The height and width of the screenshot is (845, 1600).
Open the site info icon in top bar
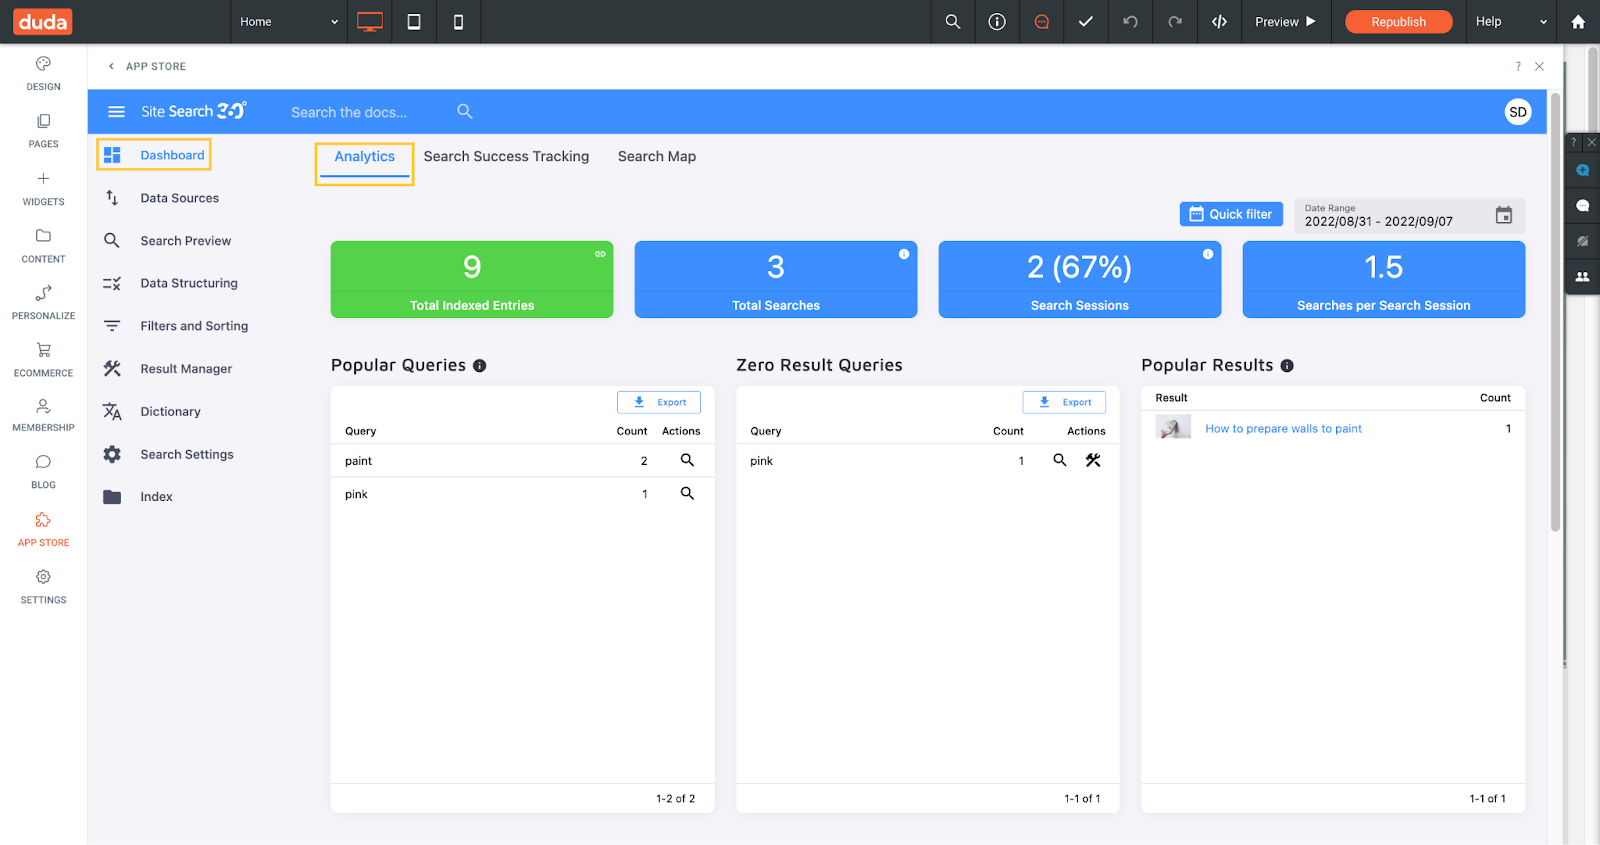(997, 21)
